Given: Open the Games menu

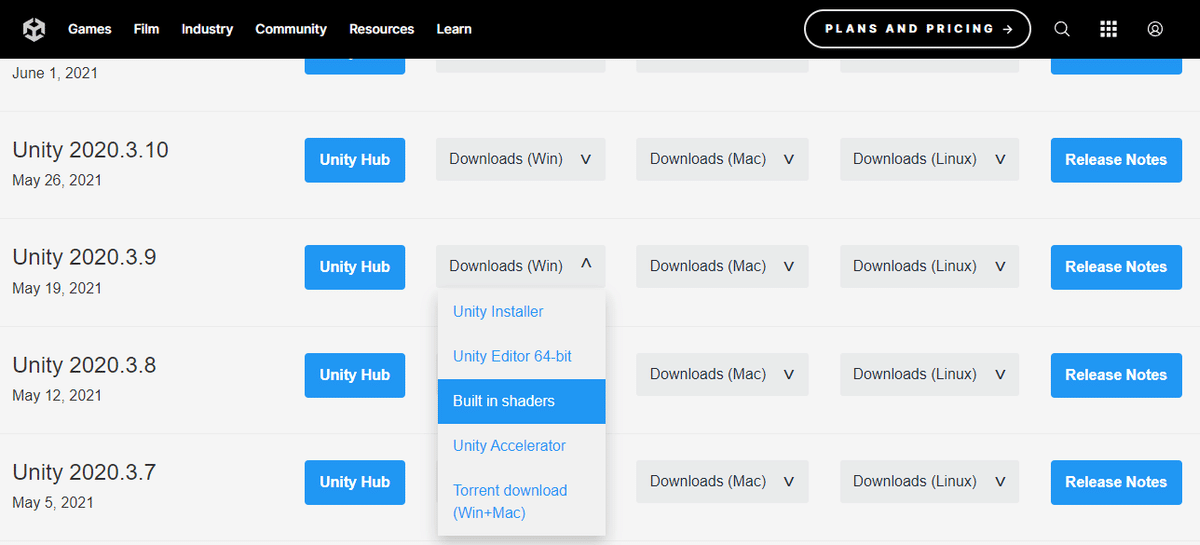Looking at the screenshot, I should click(90, 29).
